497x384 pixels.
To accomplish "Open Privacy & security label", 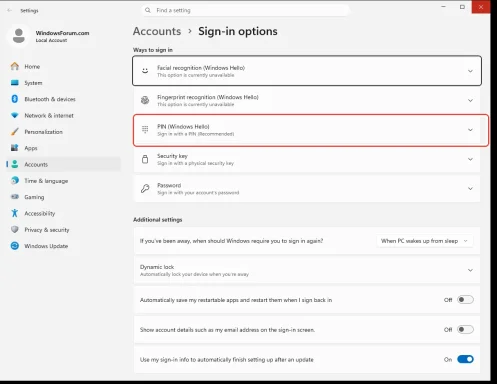I will [47, 230].
